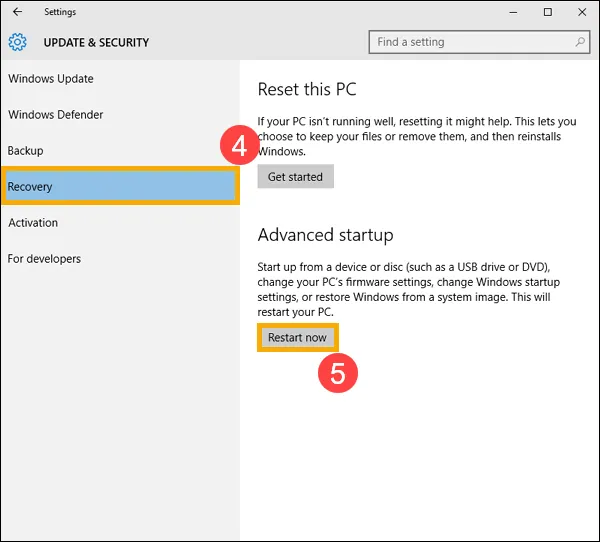Maximize the Settings window
Screen dimensions: 600x542
coord(548,12)
